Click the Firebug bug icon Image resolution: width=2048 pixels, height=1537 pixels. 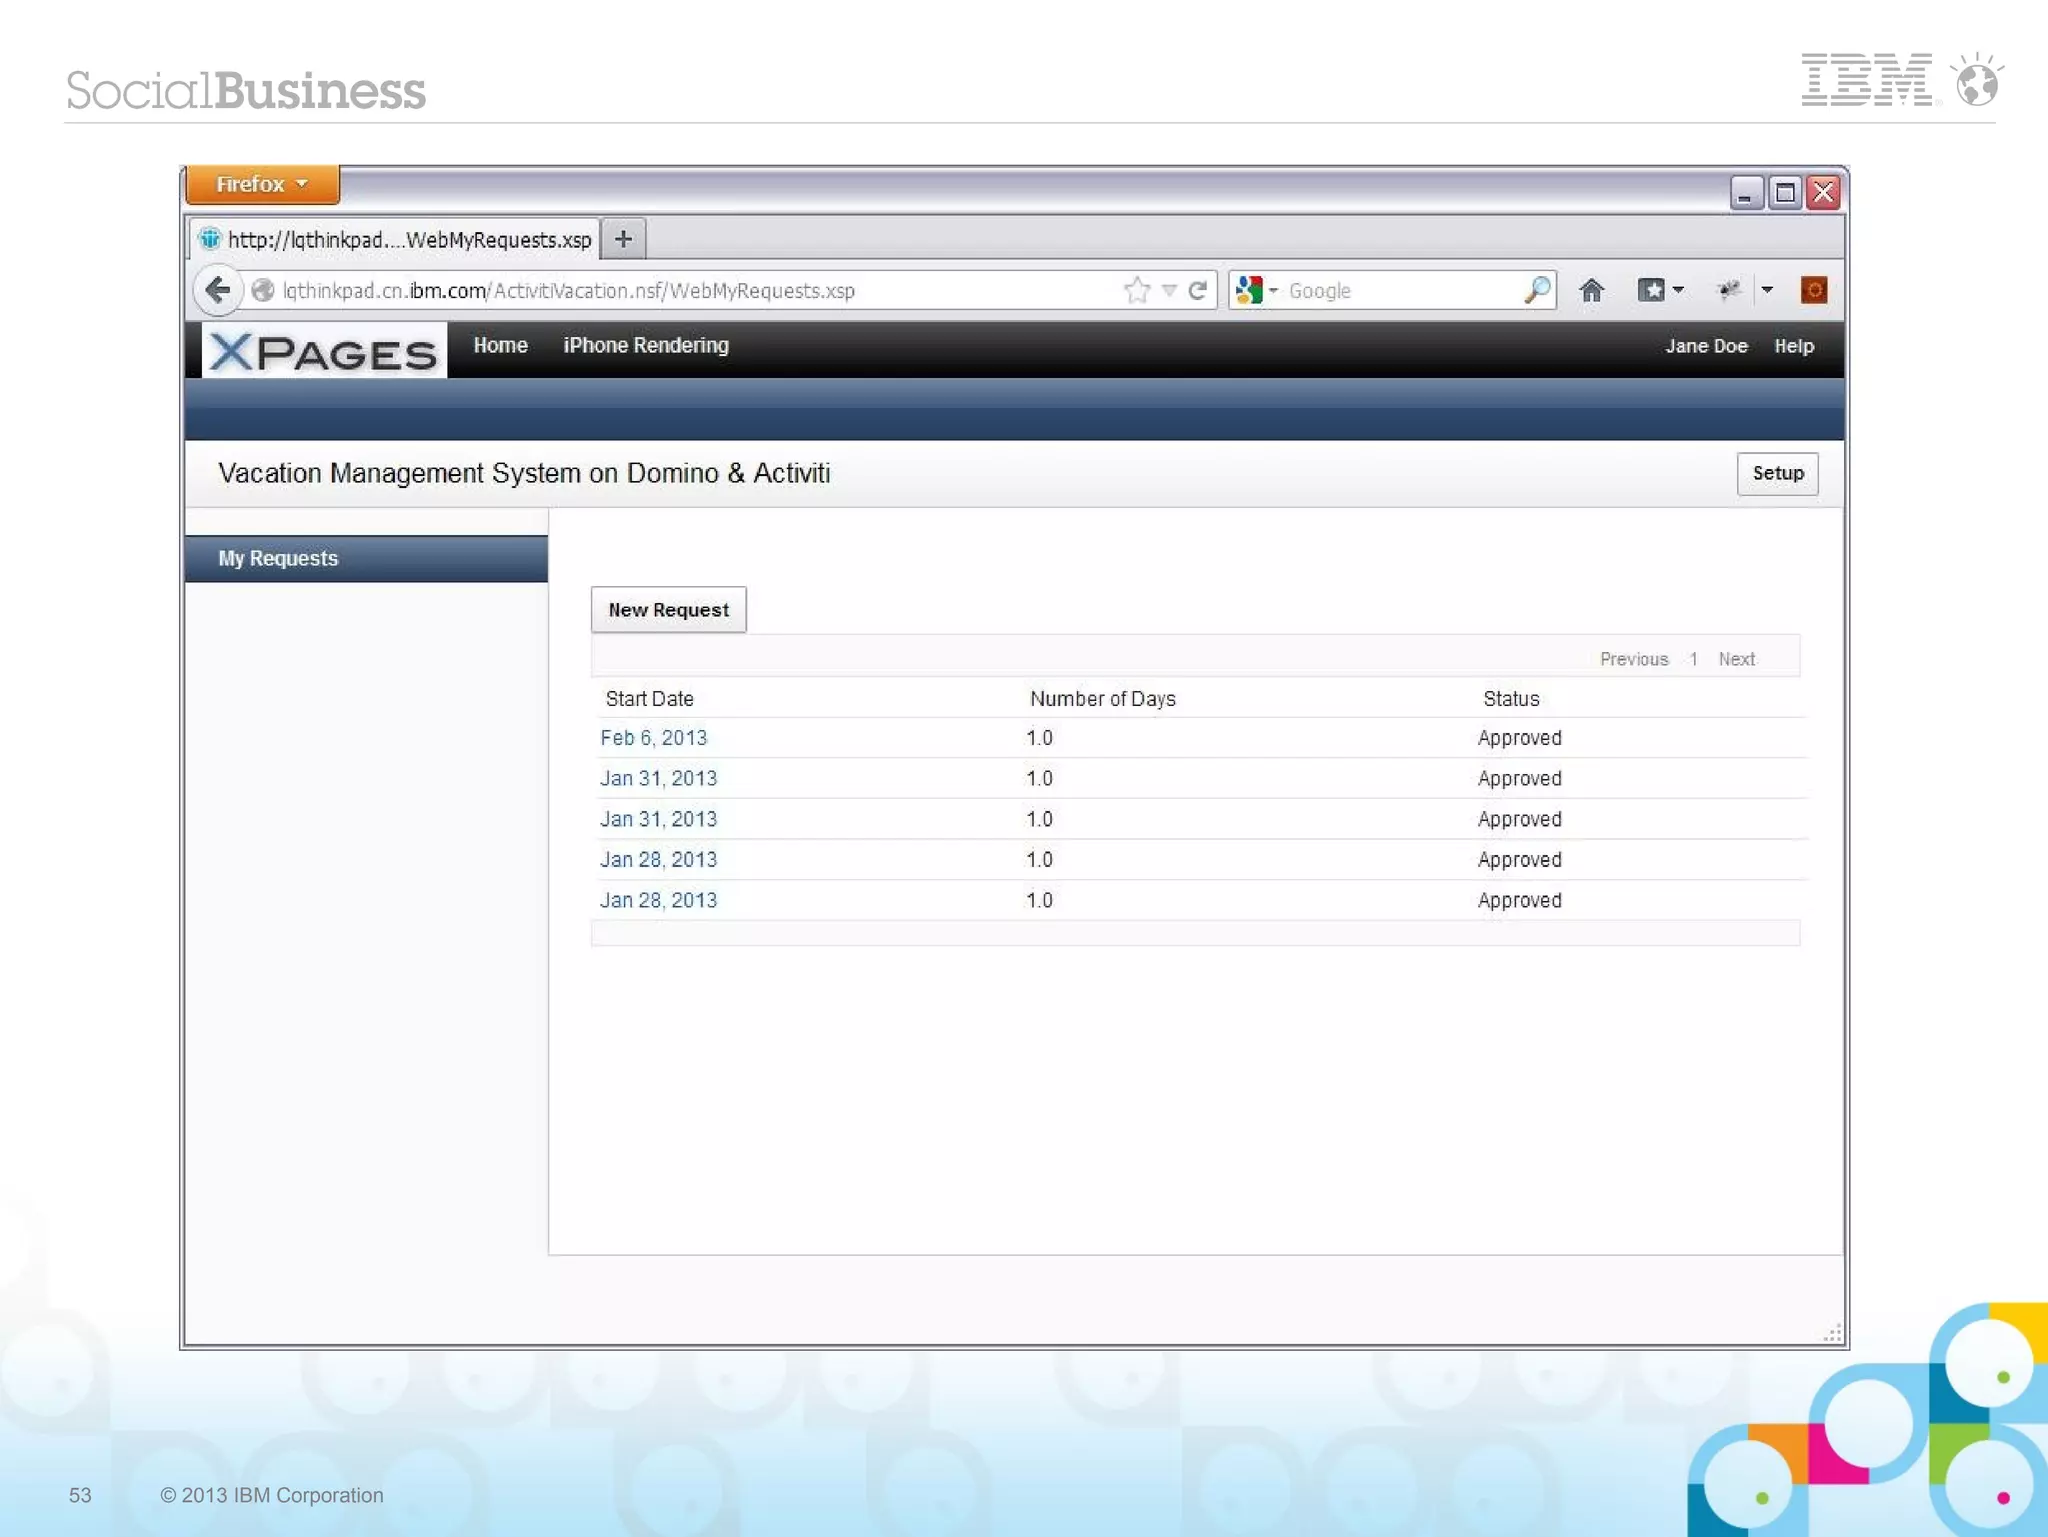coord(1729,291)
